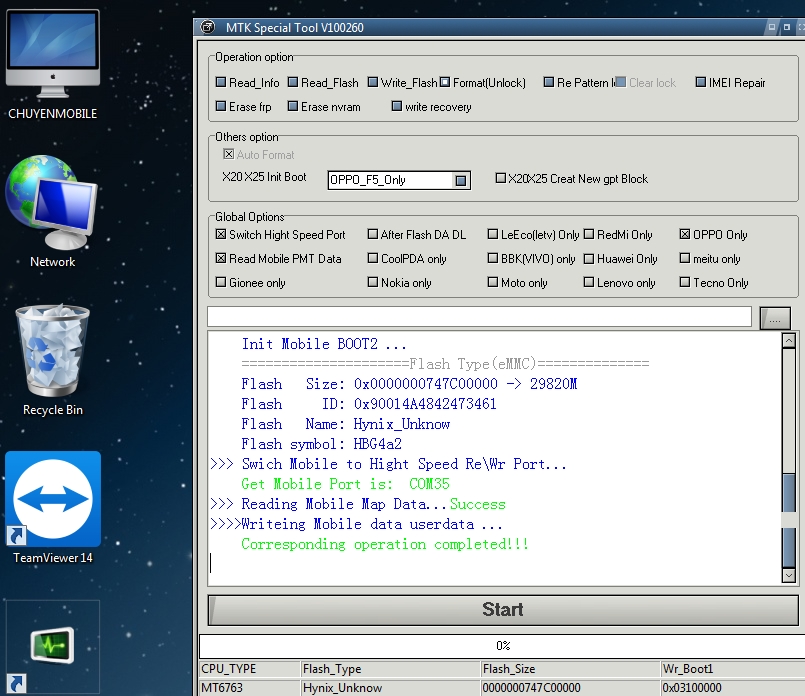Click the 'Reading Mobile Map Data...Success' log line
805x696 pixels.
pos(358,504)
